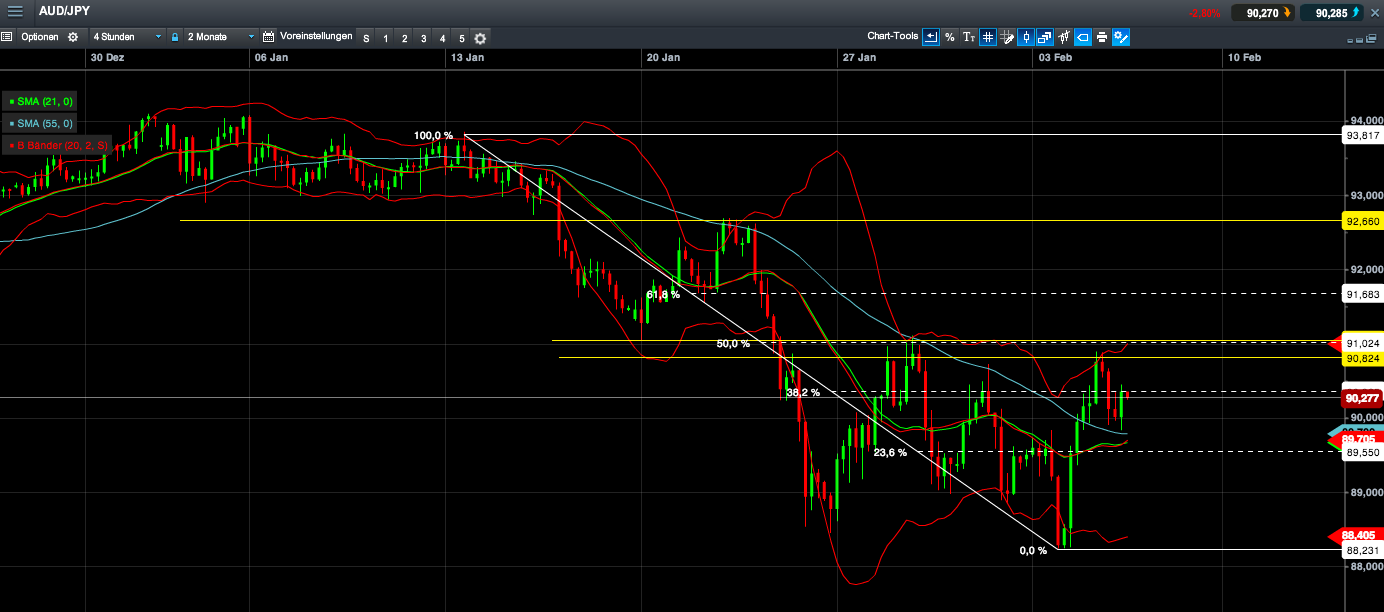Click the 0,0 % Fibonacci label
The image size is (1384, 612).
(1032, 550)
